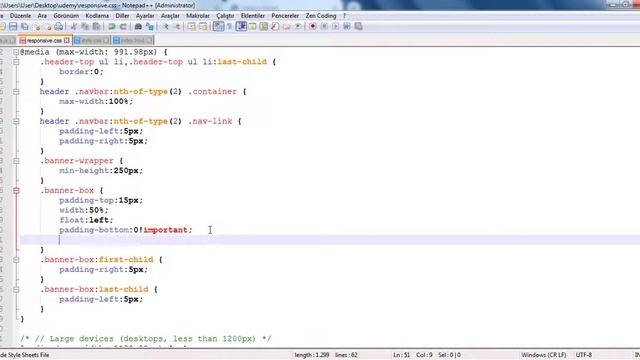Open Find with the binoculars icon

click(x=138, y=27)
